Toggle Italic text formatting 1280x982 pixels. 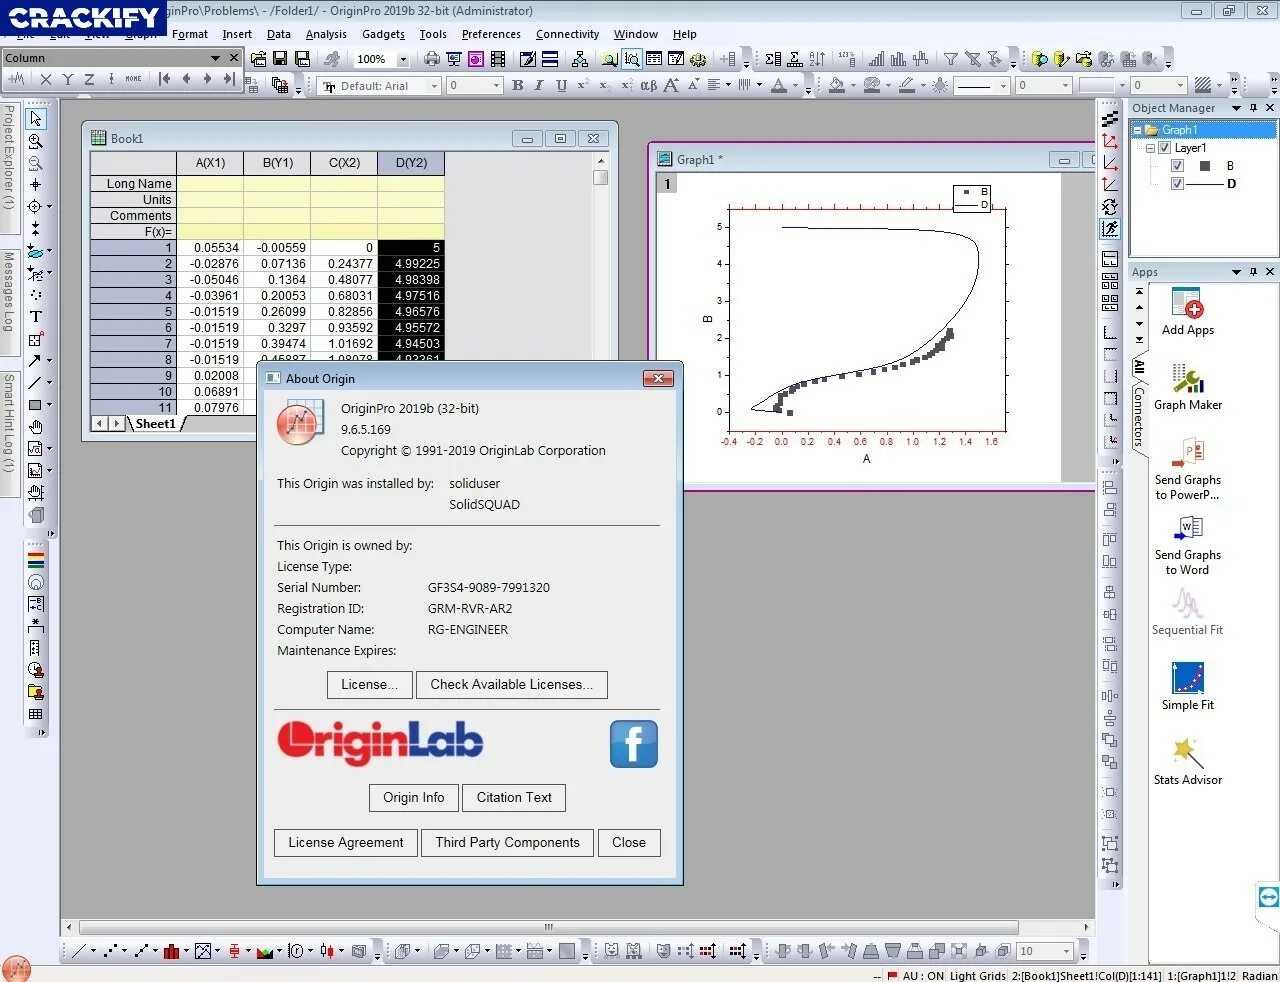coord(539,86)
